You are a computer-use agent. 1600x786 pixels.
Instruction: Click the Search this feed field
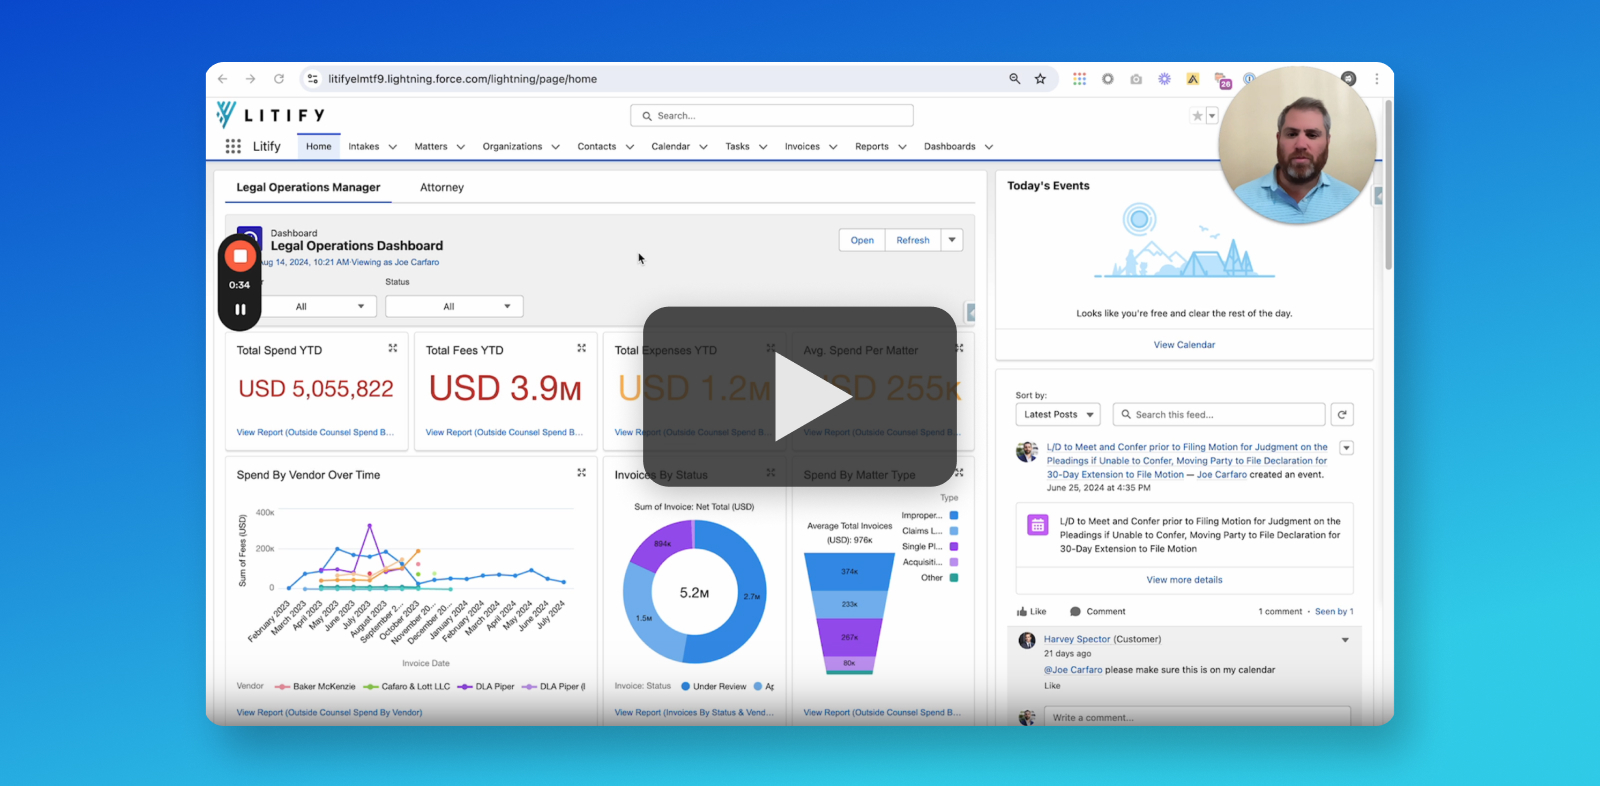(x=1218, y=414)
